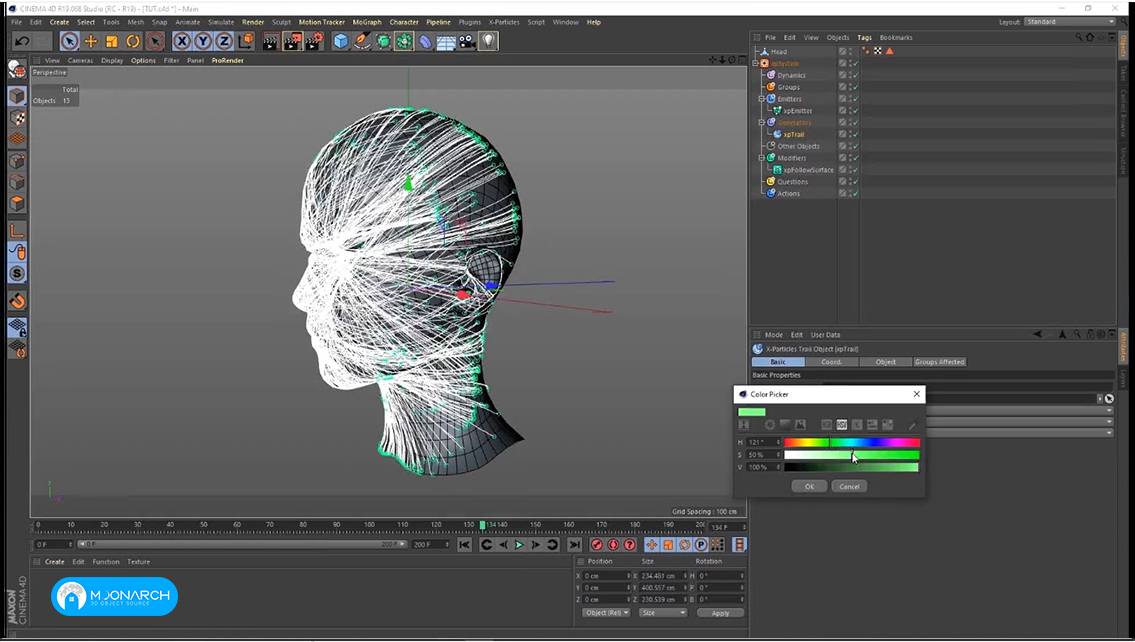Switch to the Groups Affected tab
Image resolution: width=1135 pixels, height=642 pixels.
click(940, 362)
